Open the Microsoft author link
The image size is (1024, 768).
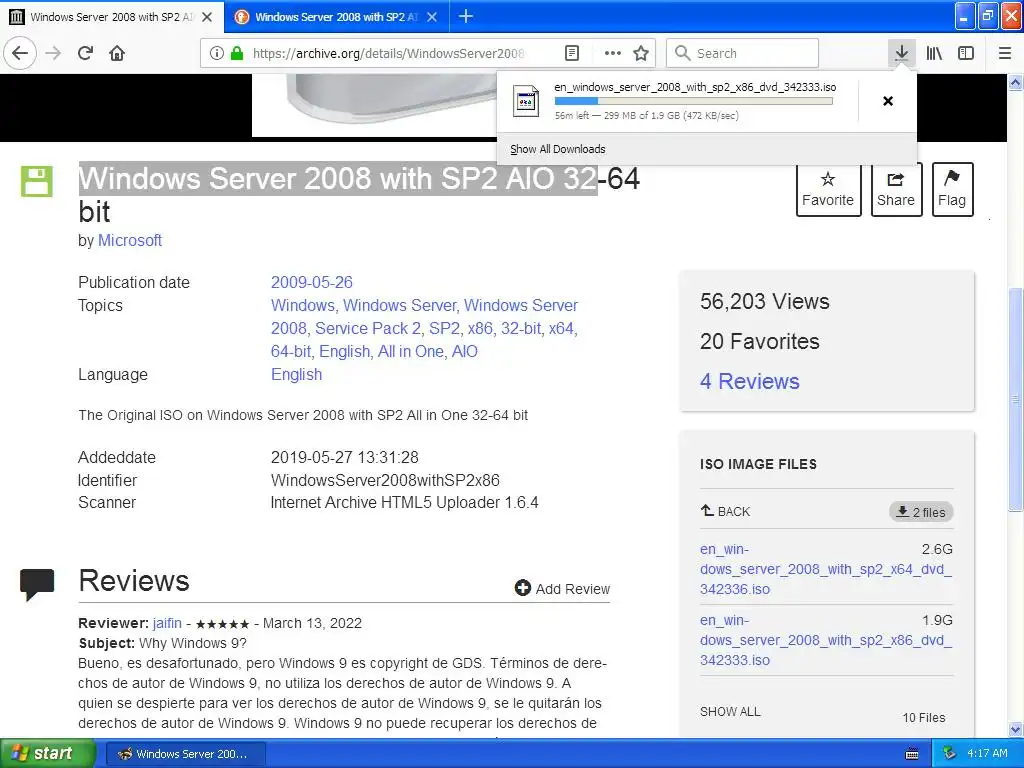pyautogui.click(x=130, y=240)
